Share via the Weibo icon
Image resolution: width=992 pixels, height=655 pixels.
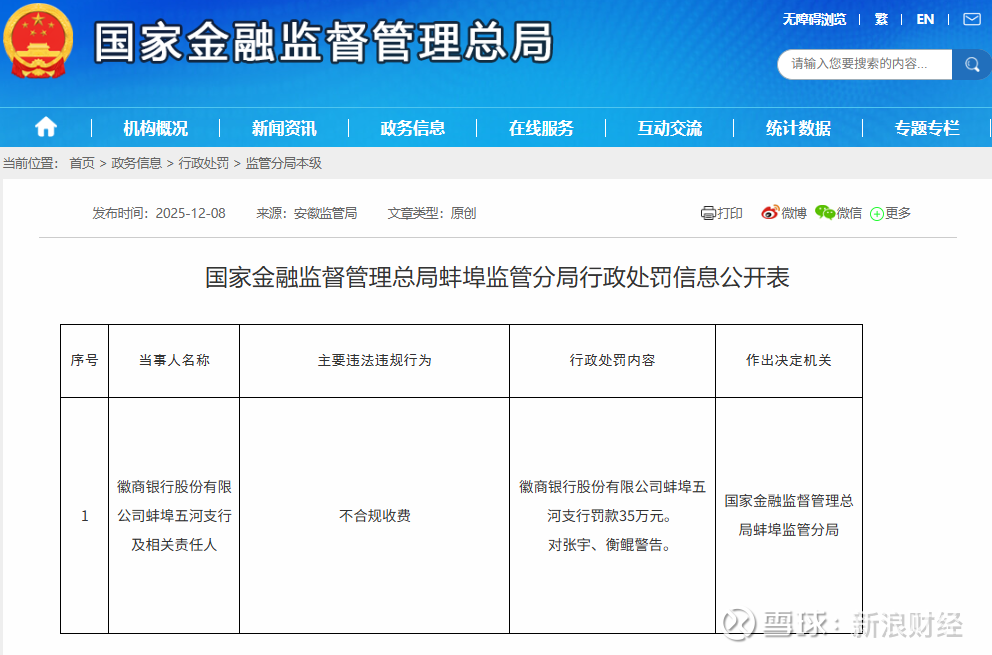click(769, 213)
